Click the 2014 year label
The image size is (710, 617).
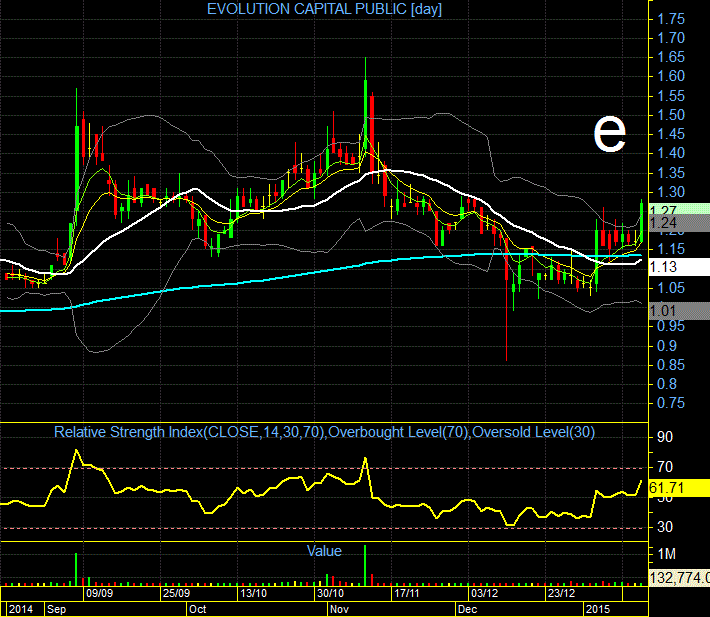point(20,609)
